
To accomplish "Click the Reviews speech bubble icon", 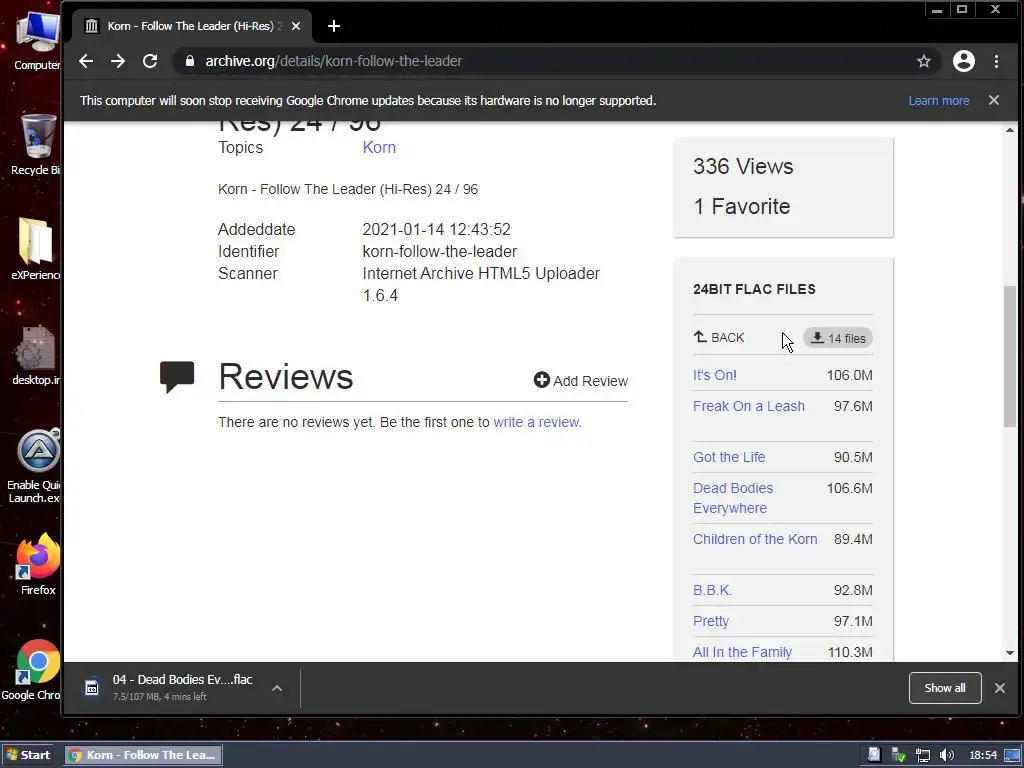I will click(x=177, y=377).
